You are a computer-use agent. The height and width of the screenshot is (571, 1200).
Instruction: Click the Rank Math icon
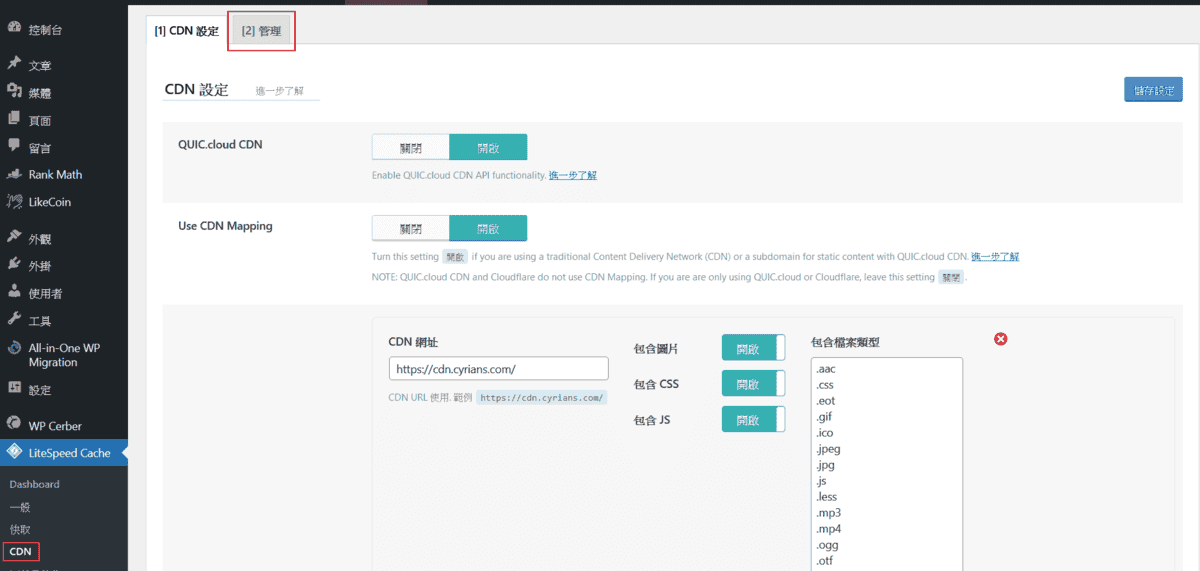coord(15,174)
